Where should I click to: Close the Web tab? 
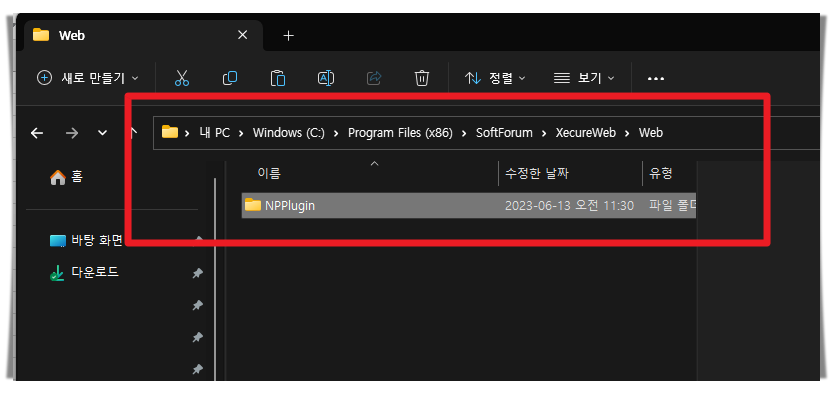point(242,35)
